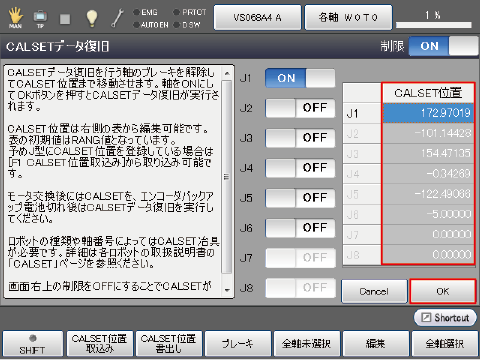Screen dimensions: 480x360
Task: Turn on the J5 axis switch
Action: [x=300, y=198]
